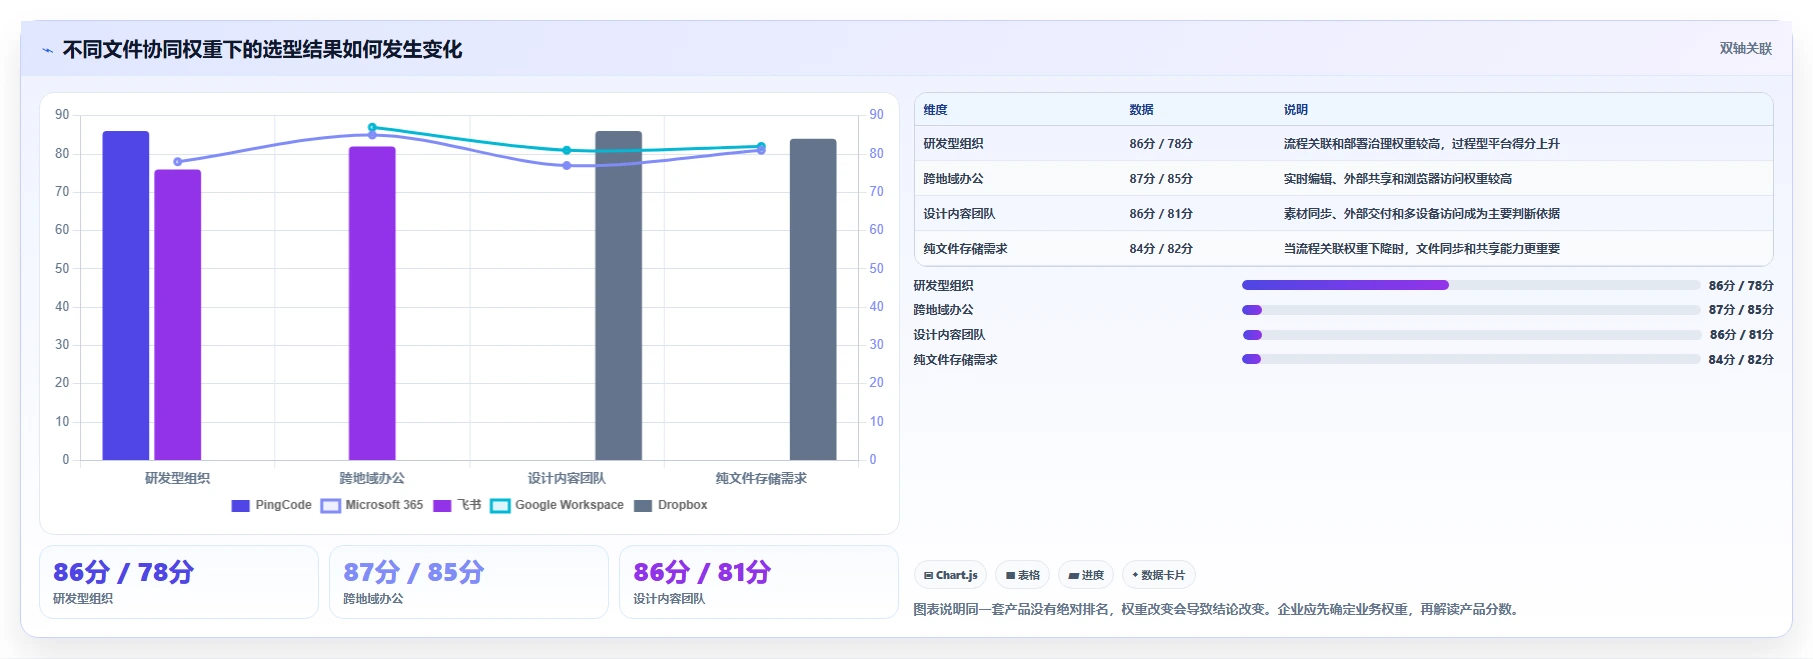Toggle Dropbox series in chart legend
Screen dimensions: 1813x659
(671, 506)
